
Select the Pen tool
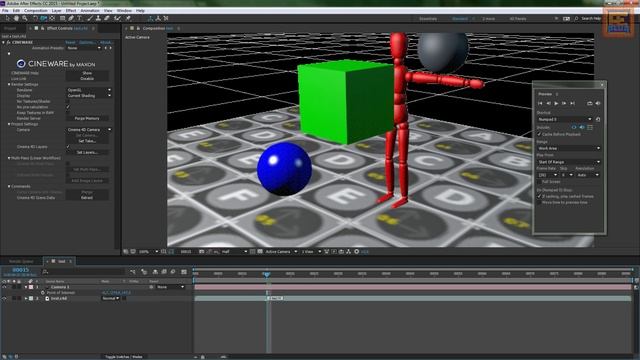pyautogui.click(x=71, y=18)
